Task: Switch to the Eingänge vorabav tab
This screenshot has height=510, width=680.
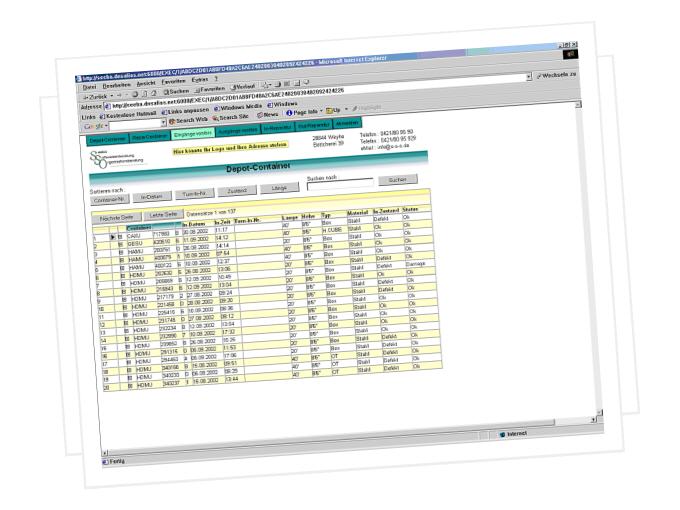Action: 192,134
